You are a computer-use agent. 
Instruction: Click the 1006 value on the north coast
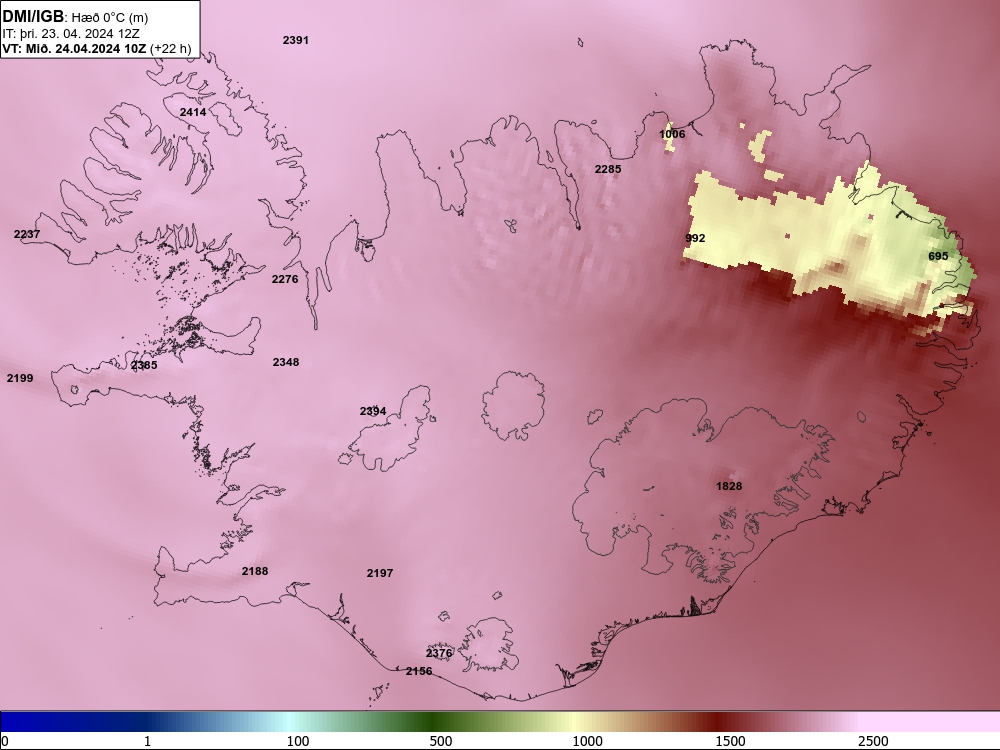pos(672,134)
